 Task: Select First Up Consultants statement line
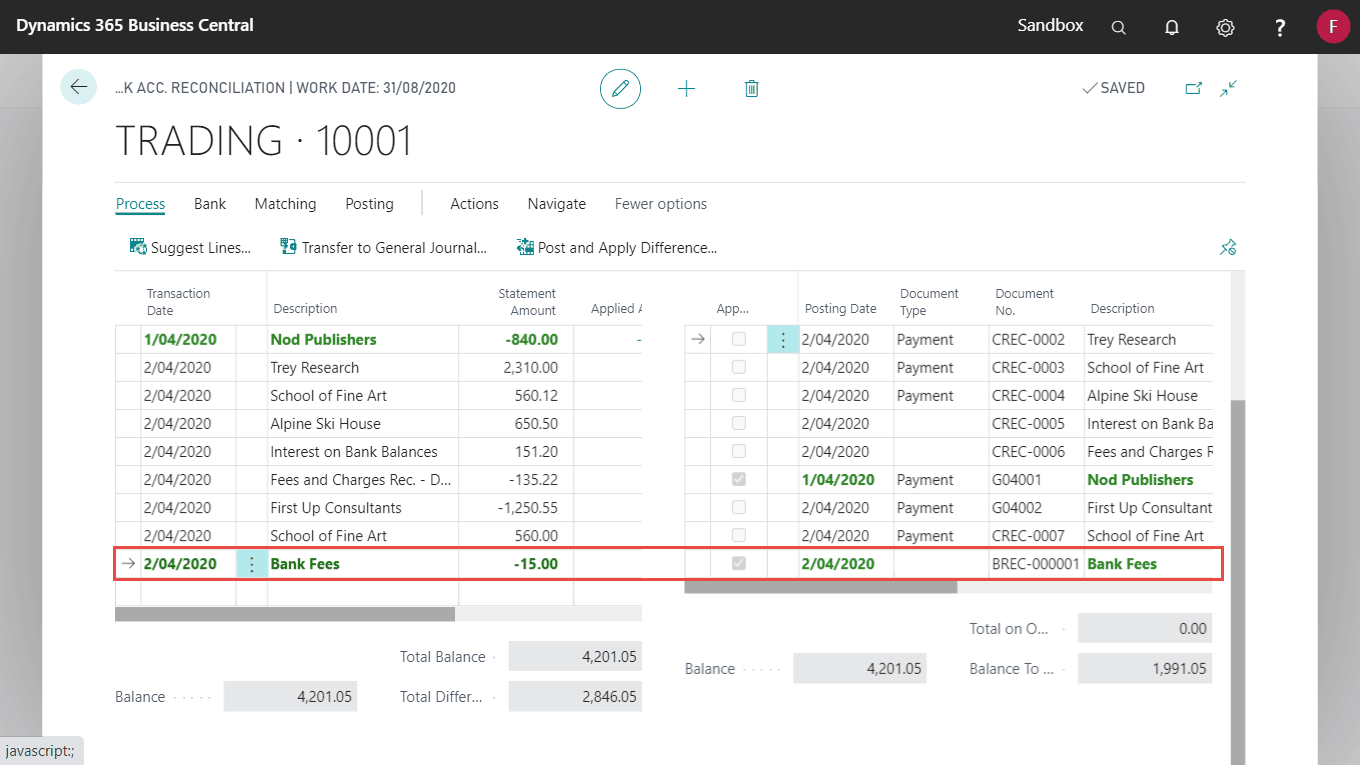(x=336, y=508)
